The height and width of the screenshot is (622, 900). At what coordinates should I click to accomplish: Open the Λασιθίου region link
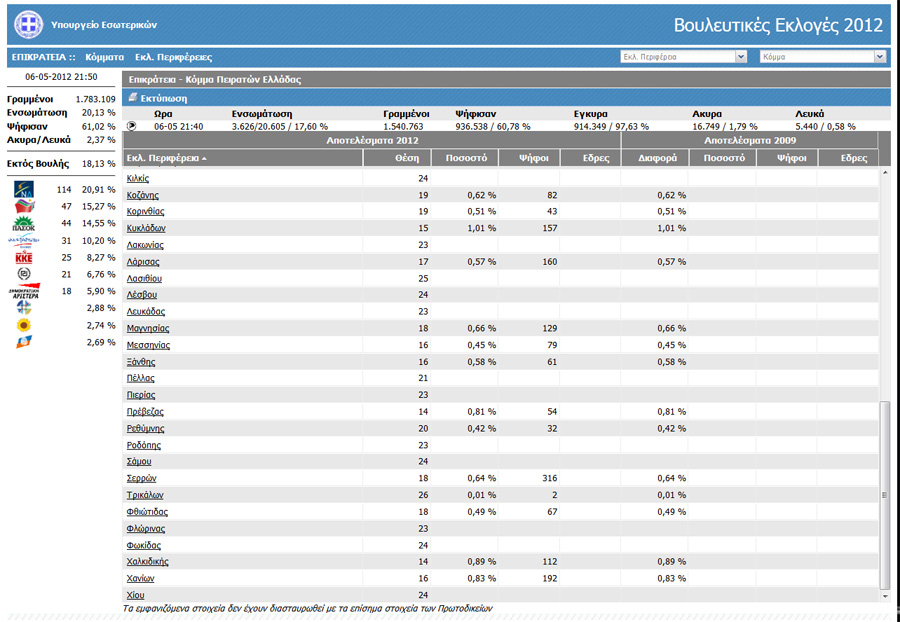(x=144, y=278)
